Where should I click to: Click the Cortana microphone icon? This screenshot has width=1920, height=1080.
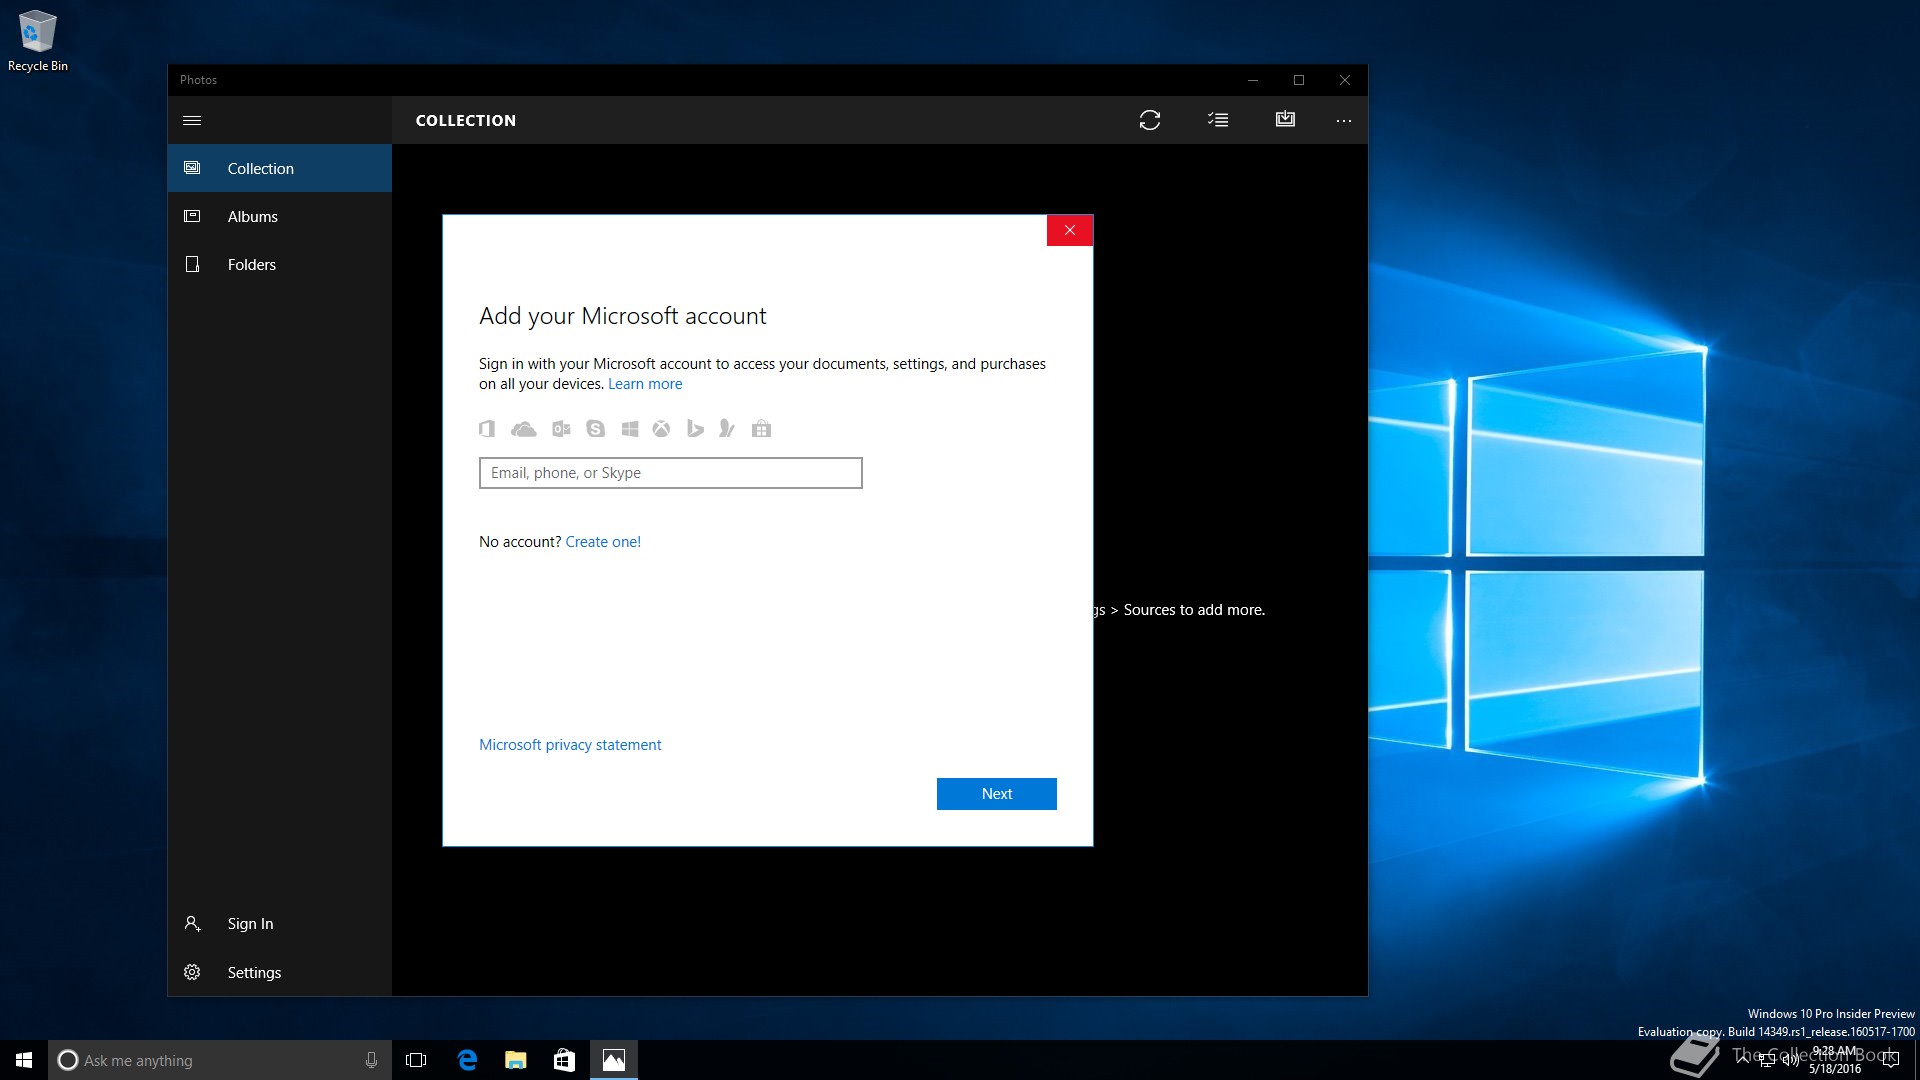tap(371, 1060)
